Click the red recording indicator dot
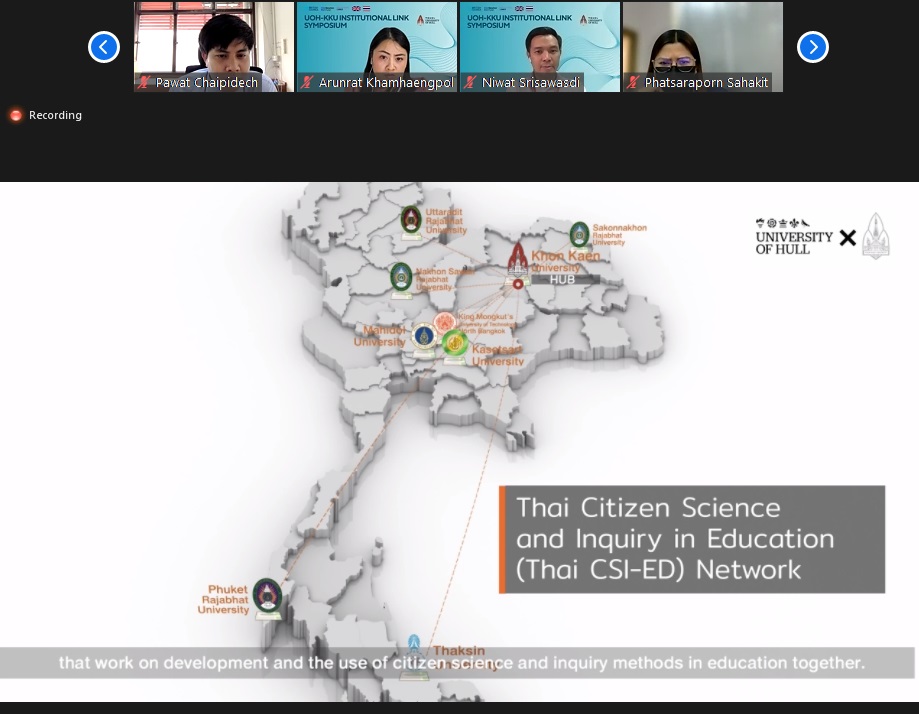The height and width of the screenshot is (714, 919). point(16,115)
